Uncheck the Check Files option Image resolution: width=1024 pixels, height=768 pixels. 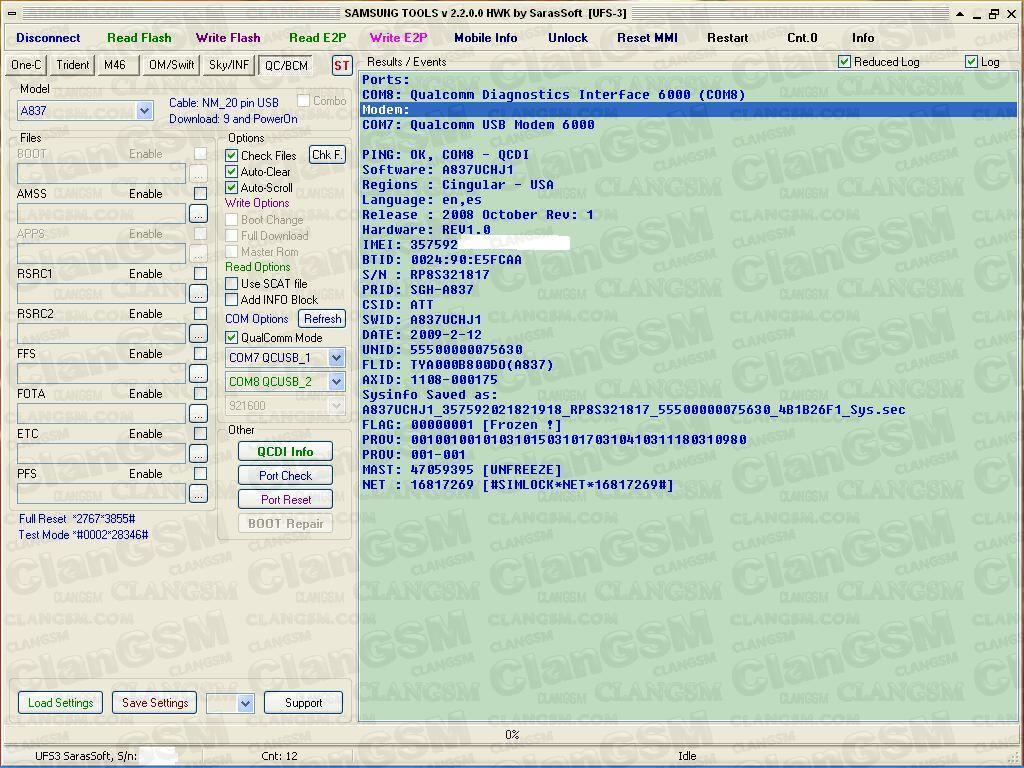pos(231,155)
